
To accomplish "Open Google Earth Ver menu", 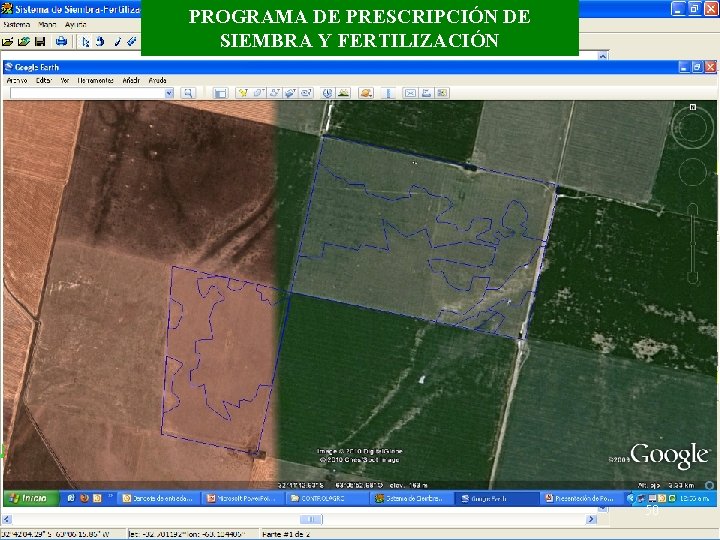I will click(65, 80).
